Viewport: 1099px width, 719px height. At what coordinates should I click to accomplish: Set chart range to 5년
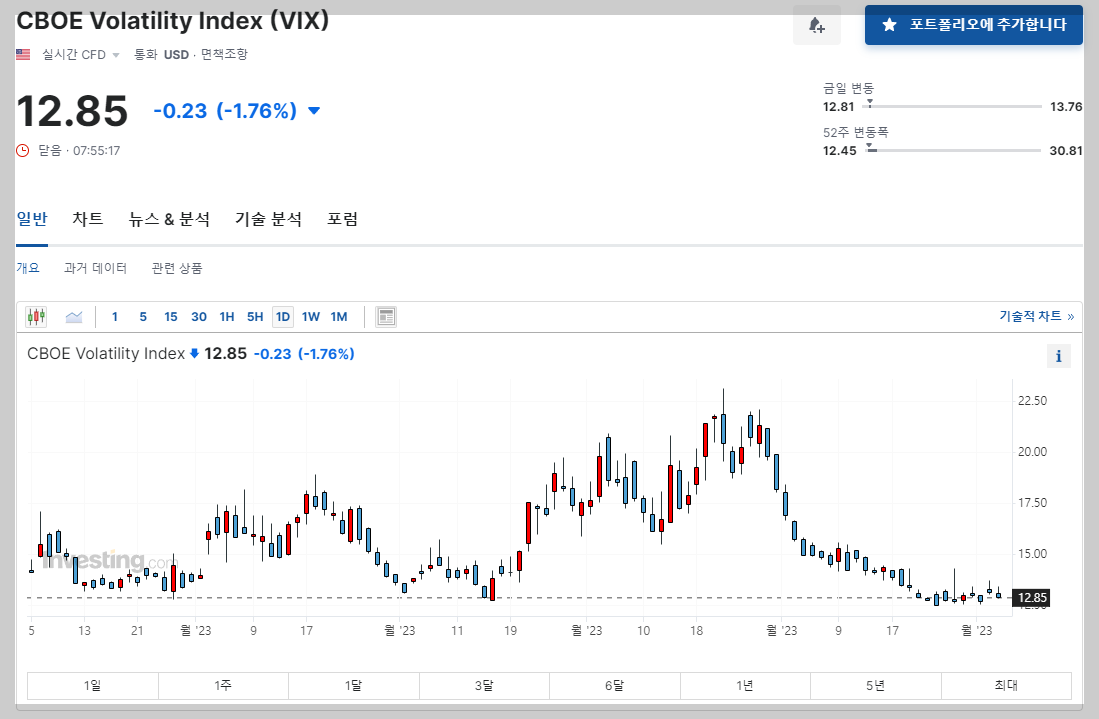(x=875, y=685)
